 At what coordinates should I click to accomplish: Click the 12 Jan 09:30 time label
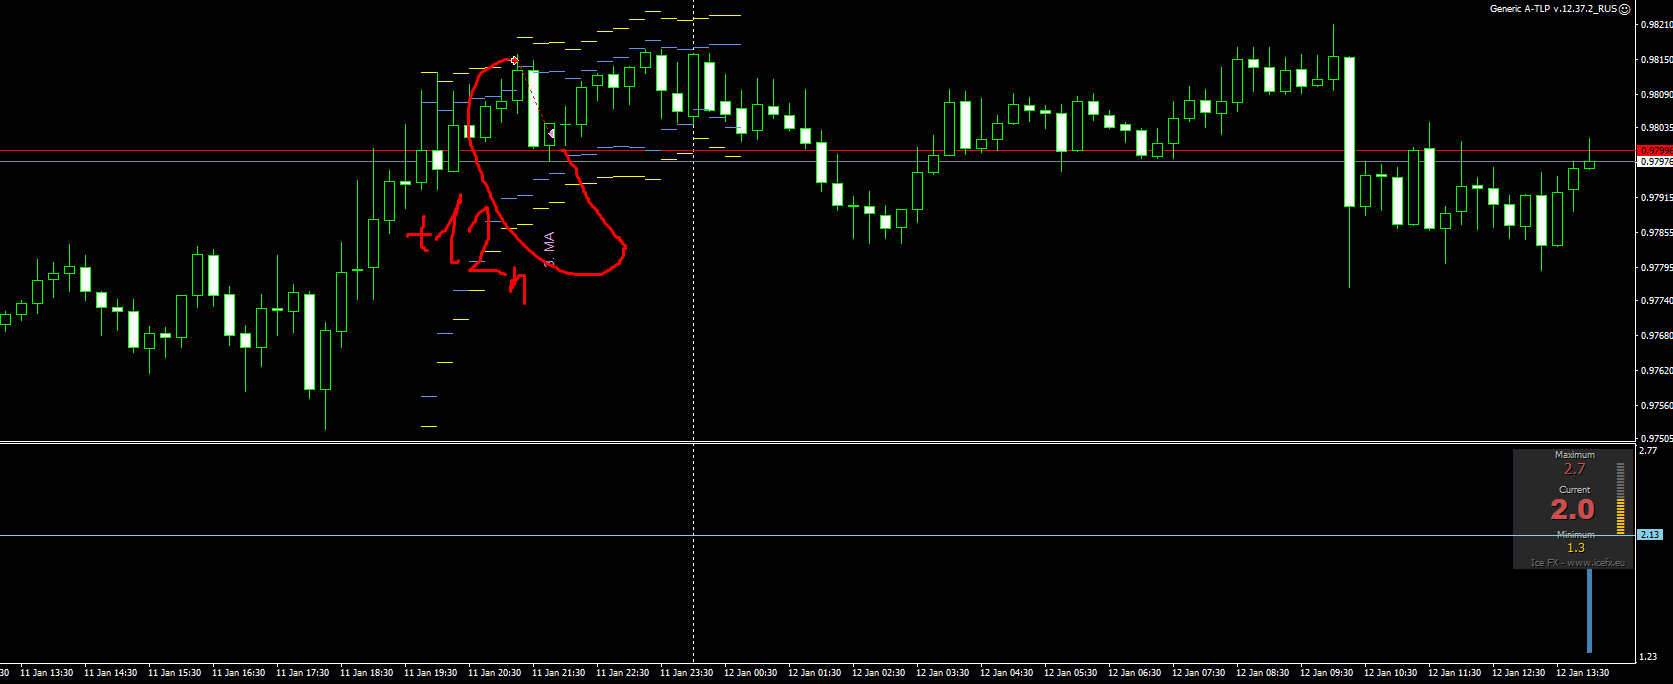[x=1326, y=673]
